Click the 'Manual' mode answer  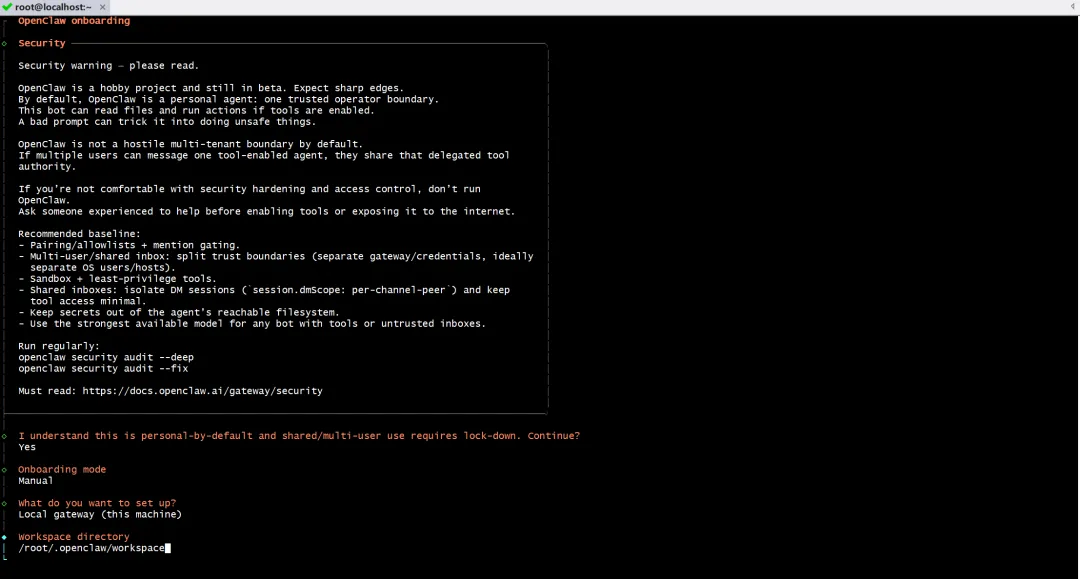click(x=35, y=481)
